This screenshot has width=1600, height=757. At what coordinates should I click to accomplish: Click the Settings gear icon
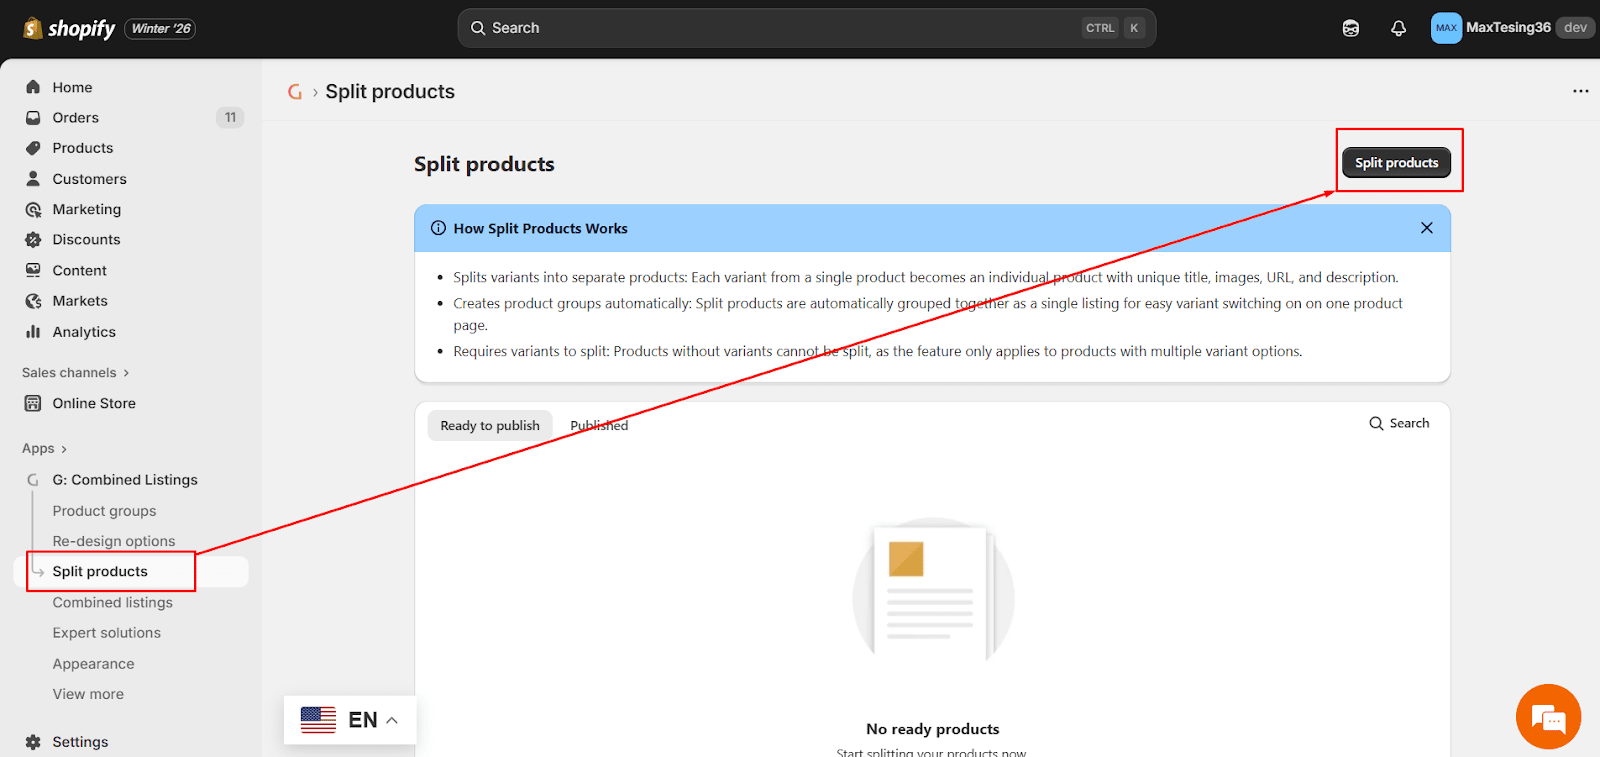point(33,742)
